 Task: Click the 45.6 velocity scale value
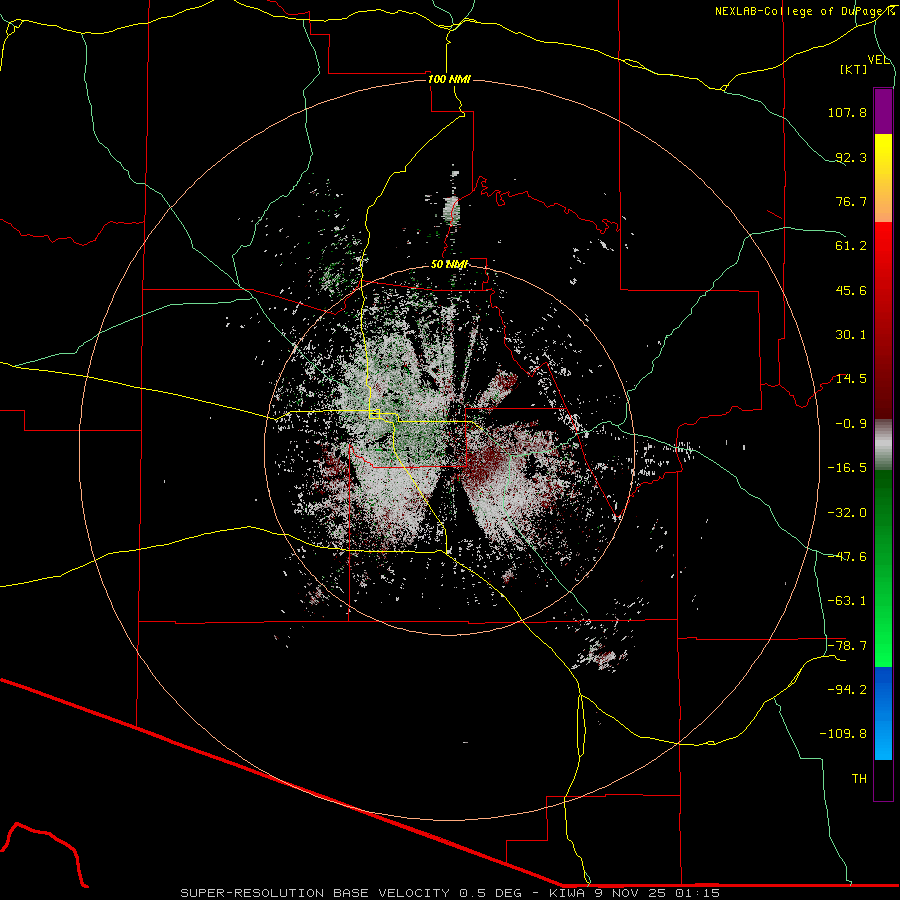(851, 290)
